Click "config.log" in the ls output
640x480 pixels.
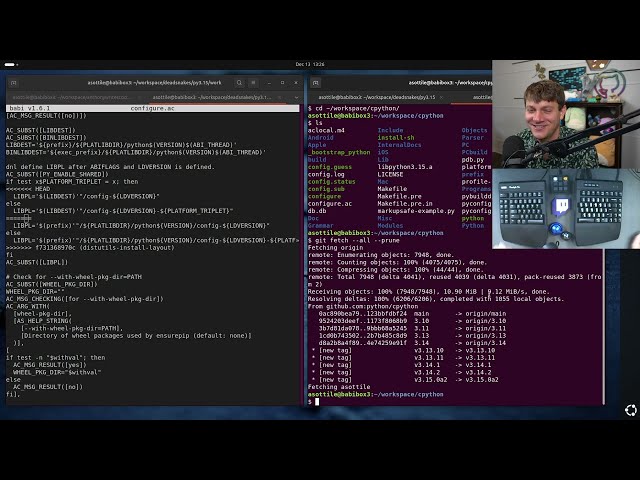[x=326, y=174]
